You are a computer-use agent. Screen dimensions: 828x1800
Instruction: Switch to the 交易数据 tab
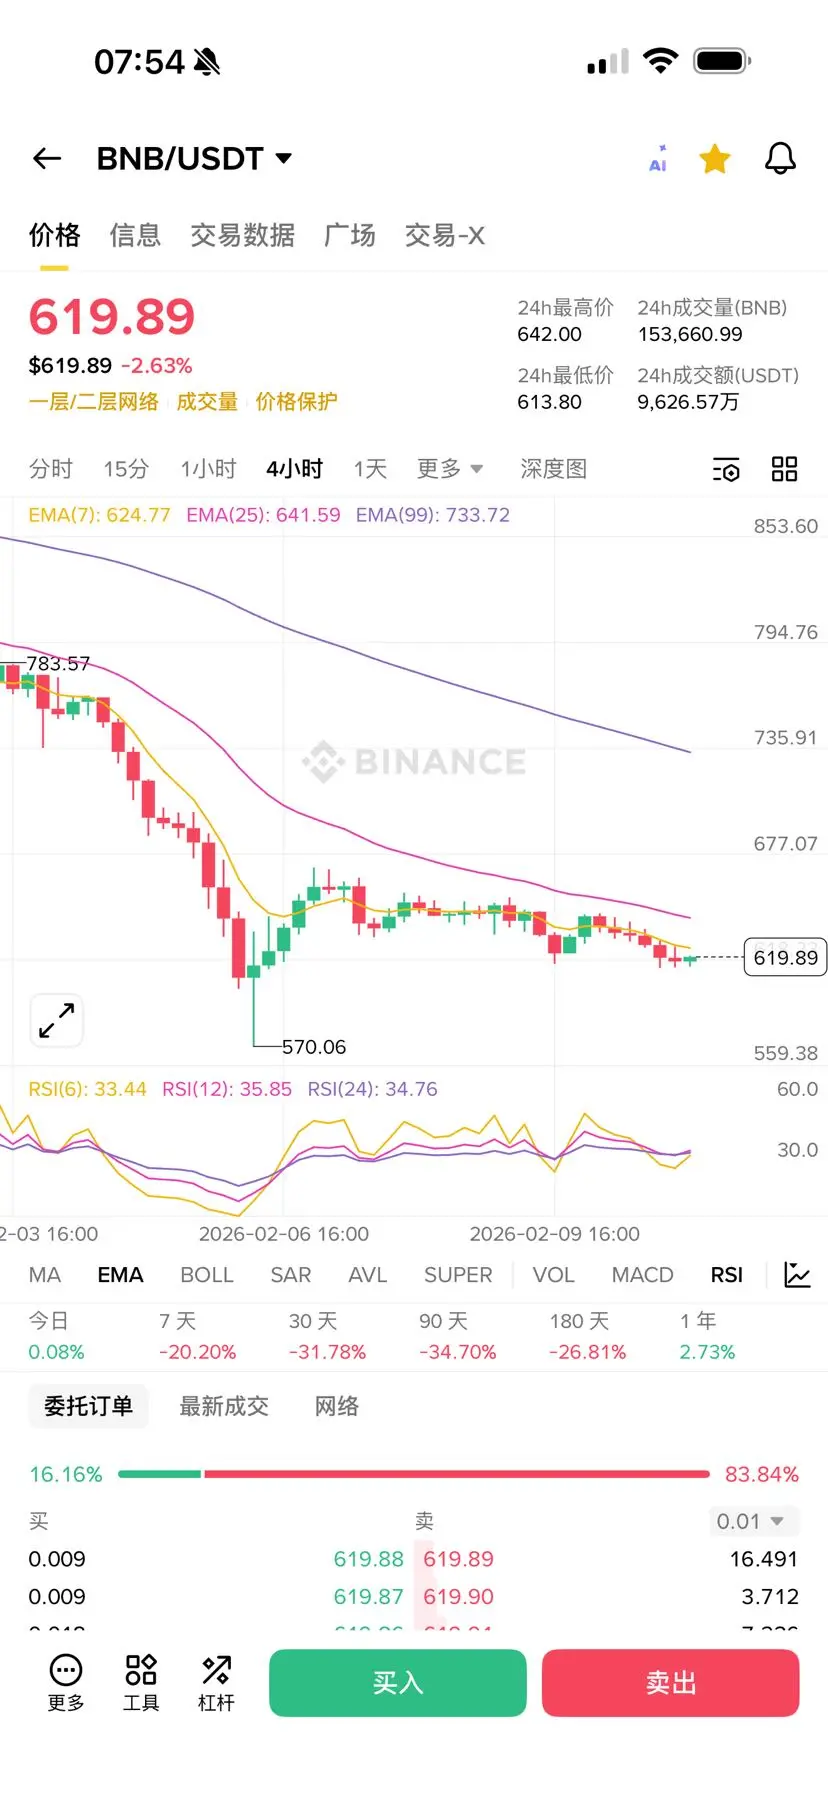tap(242, 235)
